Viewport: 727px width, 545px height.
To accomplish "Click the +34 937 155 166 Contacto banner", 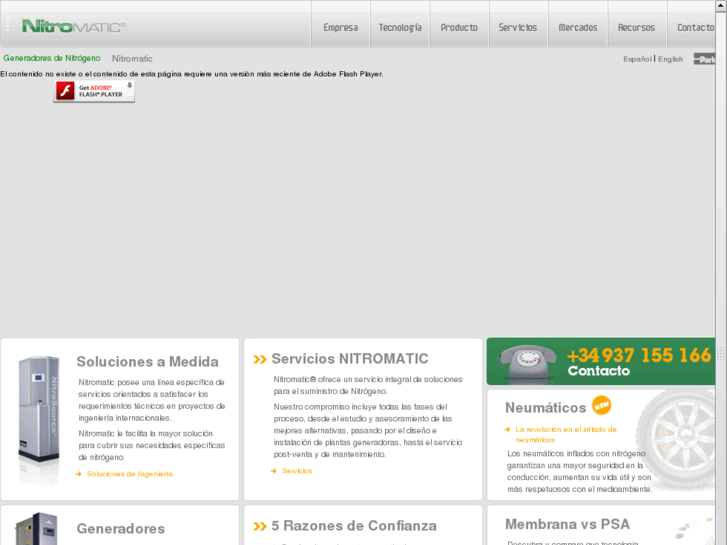I will pos(601,361).
